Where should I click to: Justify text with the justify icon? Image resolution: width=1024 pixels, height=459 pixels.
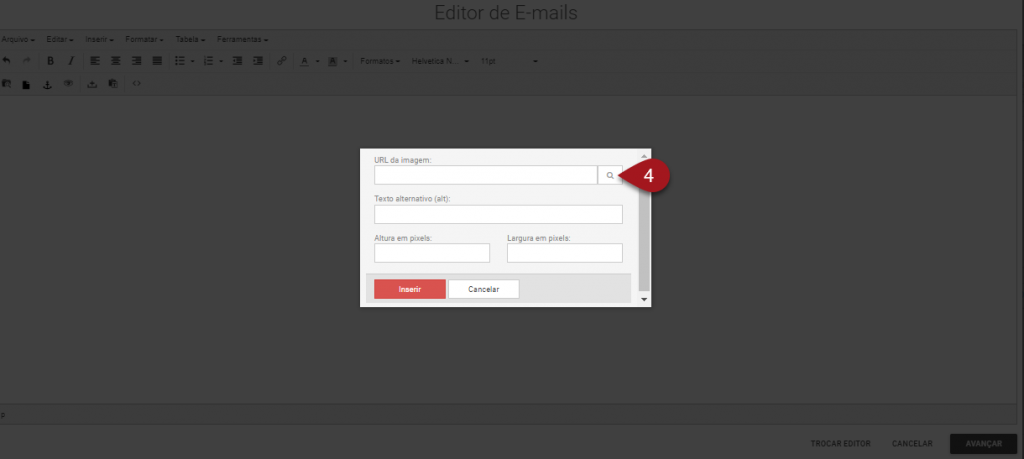(x=155, y=61)
